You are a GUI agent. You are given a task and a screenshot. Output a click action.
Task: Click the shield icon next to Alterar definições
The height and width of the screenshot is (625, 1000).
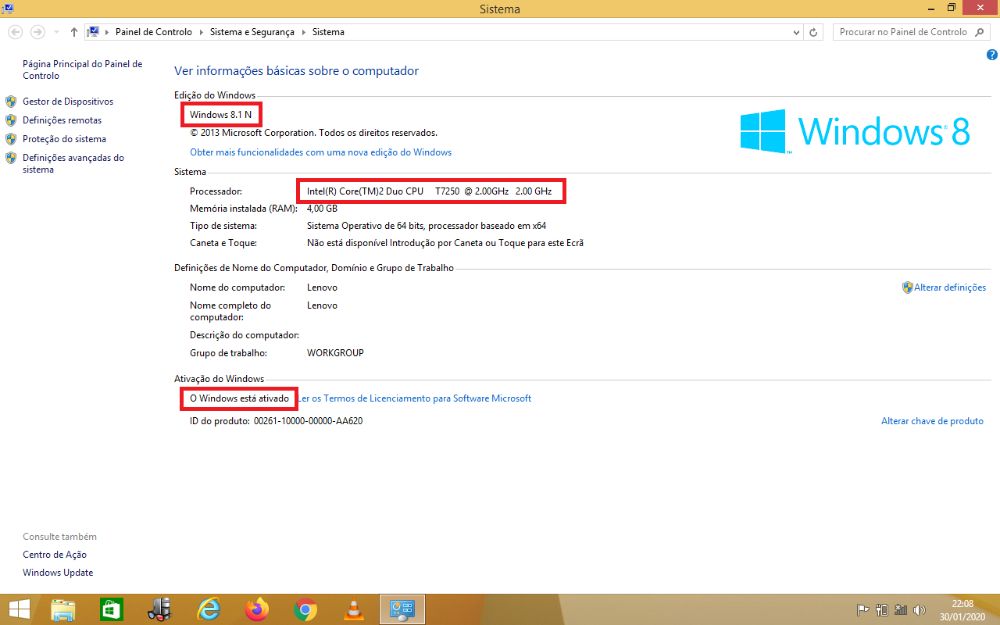[x=908, y=288]
